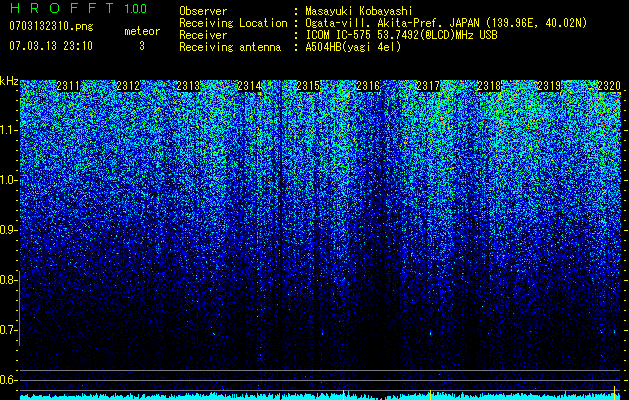Click the 2314 time marker
This screenshot has height=400, width=629.
[249, 85]
